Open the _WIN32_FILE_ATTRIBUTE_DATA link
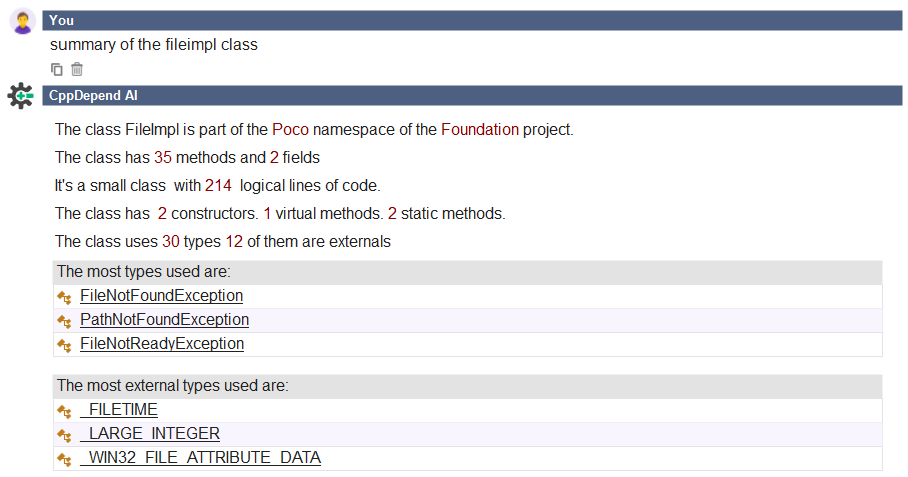 coord(200,458)
